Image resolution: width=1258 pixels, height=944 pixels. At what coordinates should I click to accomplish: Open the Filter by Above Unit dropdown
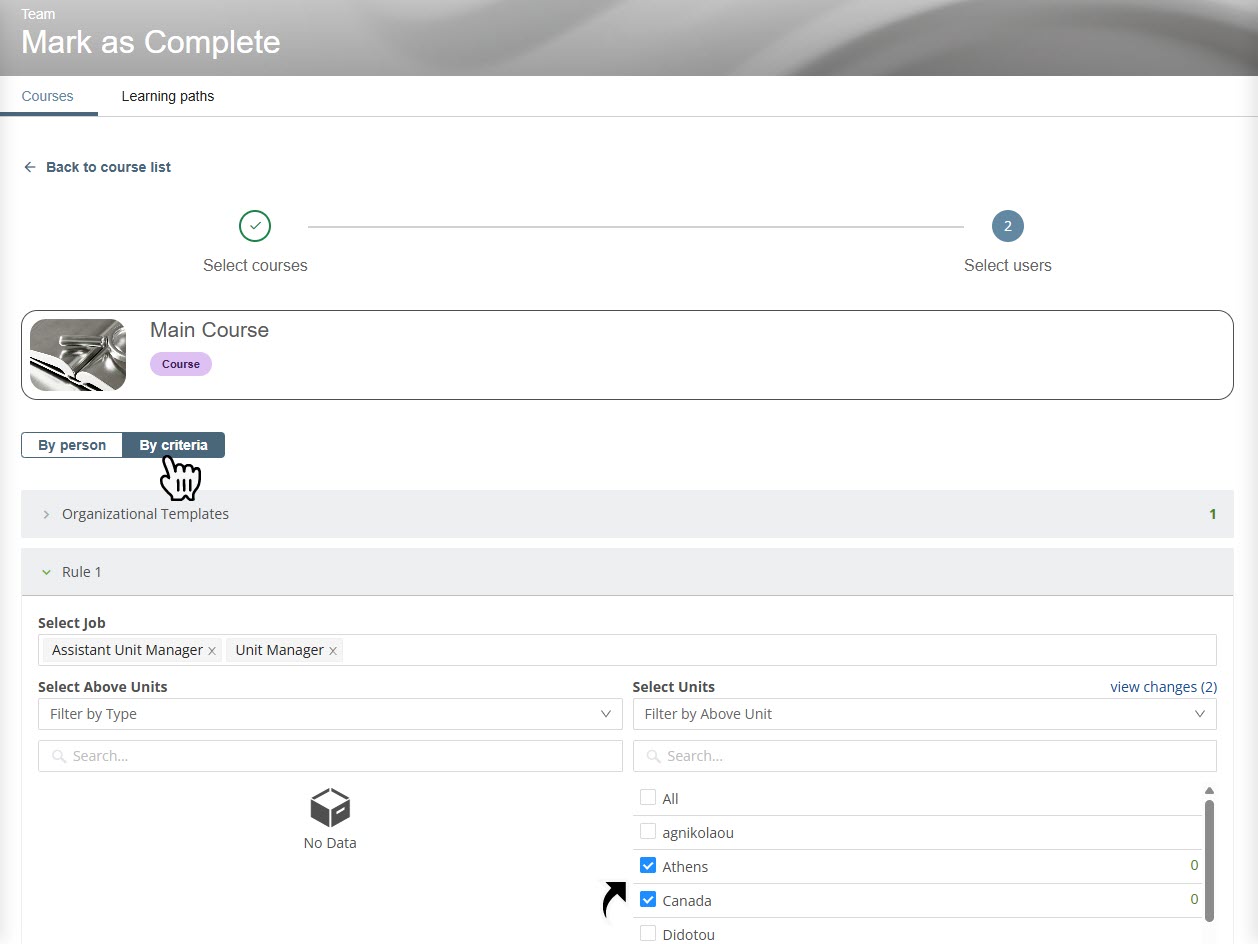point(924,714)
